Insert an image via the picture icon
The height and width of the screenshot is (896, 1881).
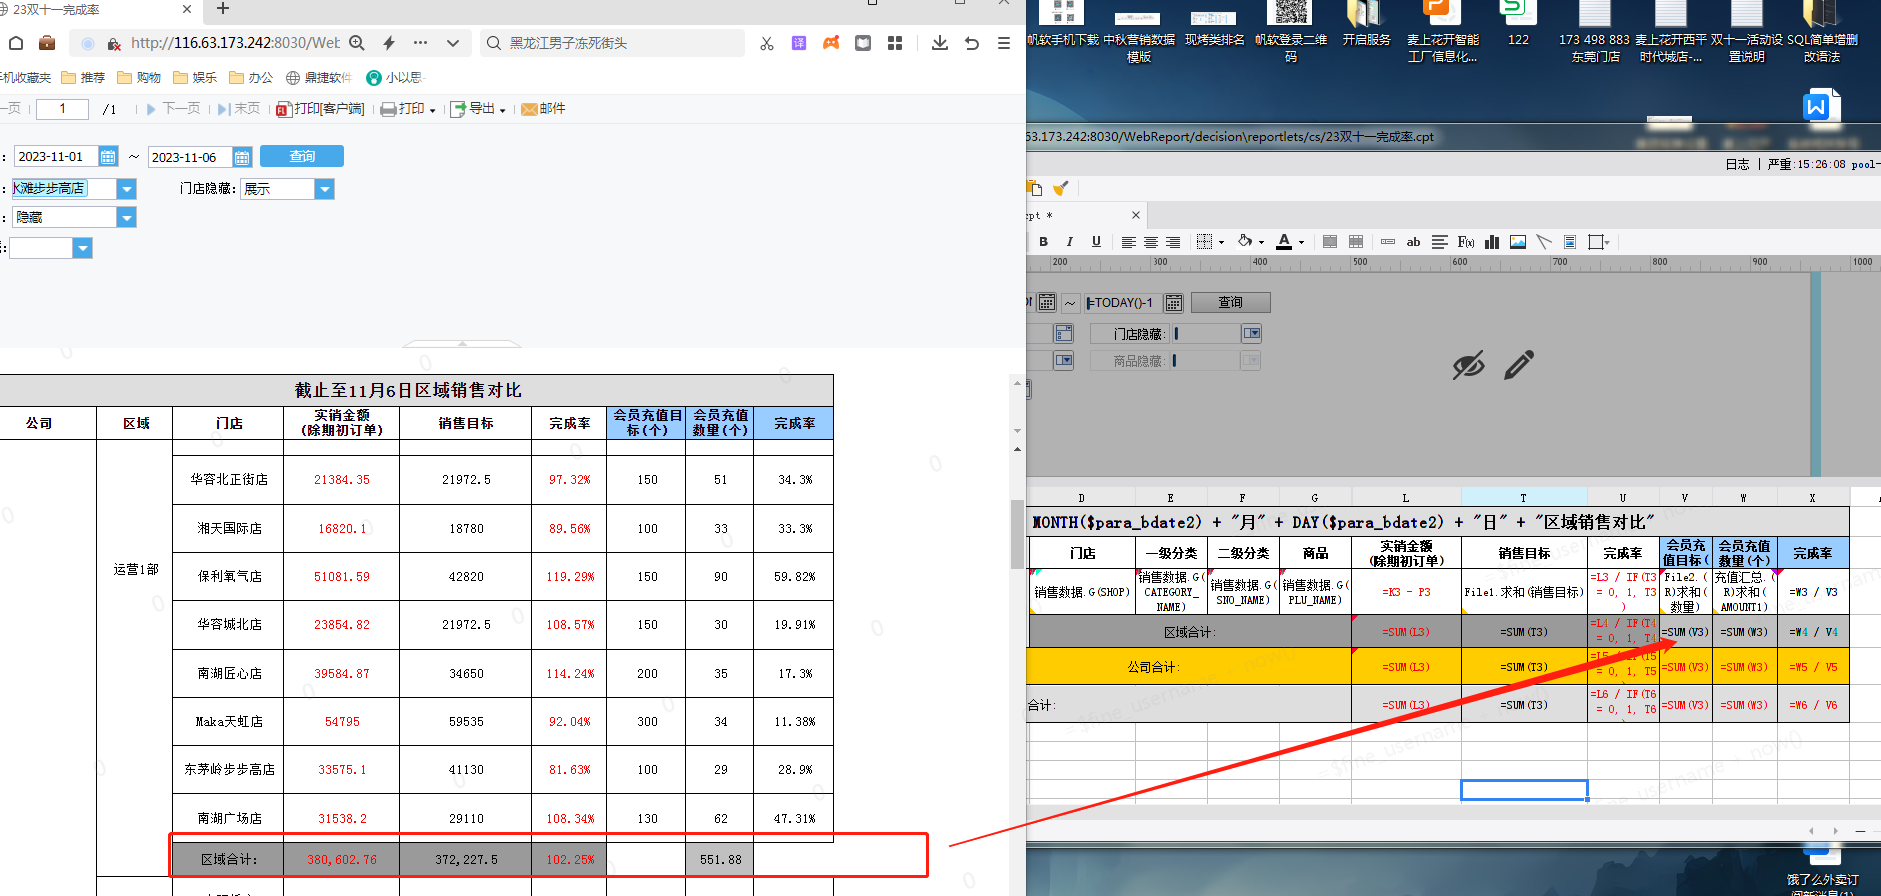click(x=1518, y=242)
